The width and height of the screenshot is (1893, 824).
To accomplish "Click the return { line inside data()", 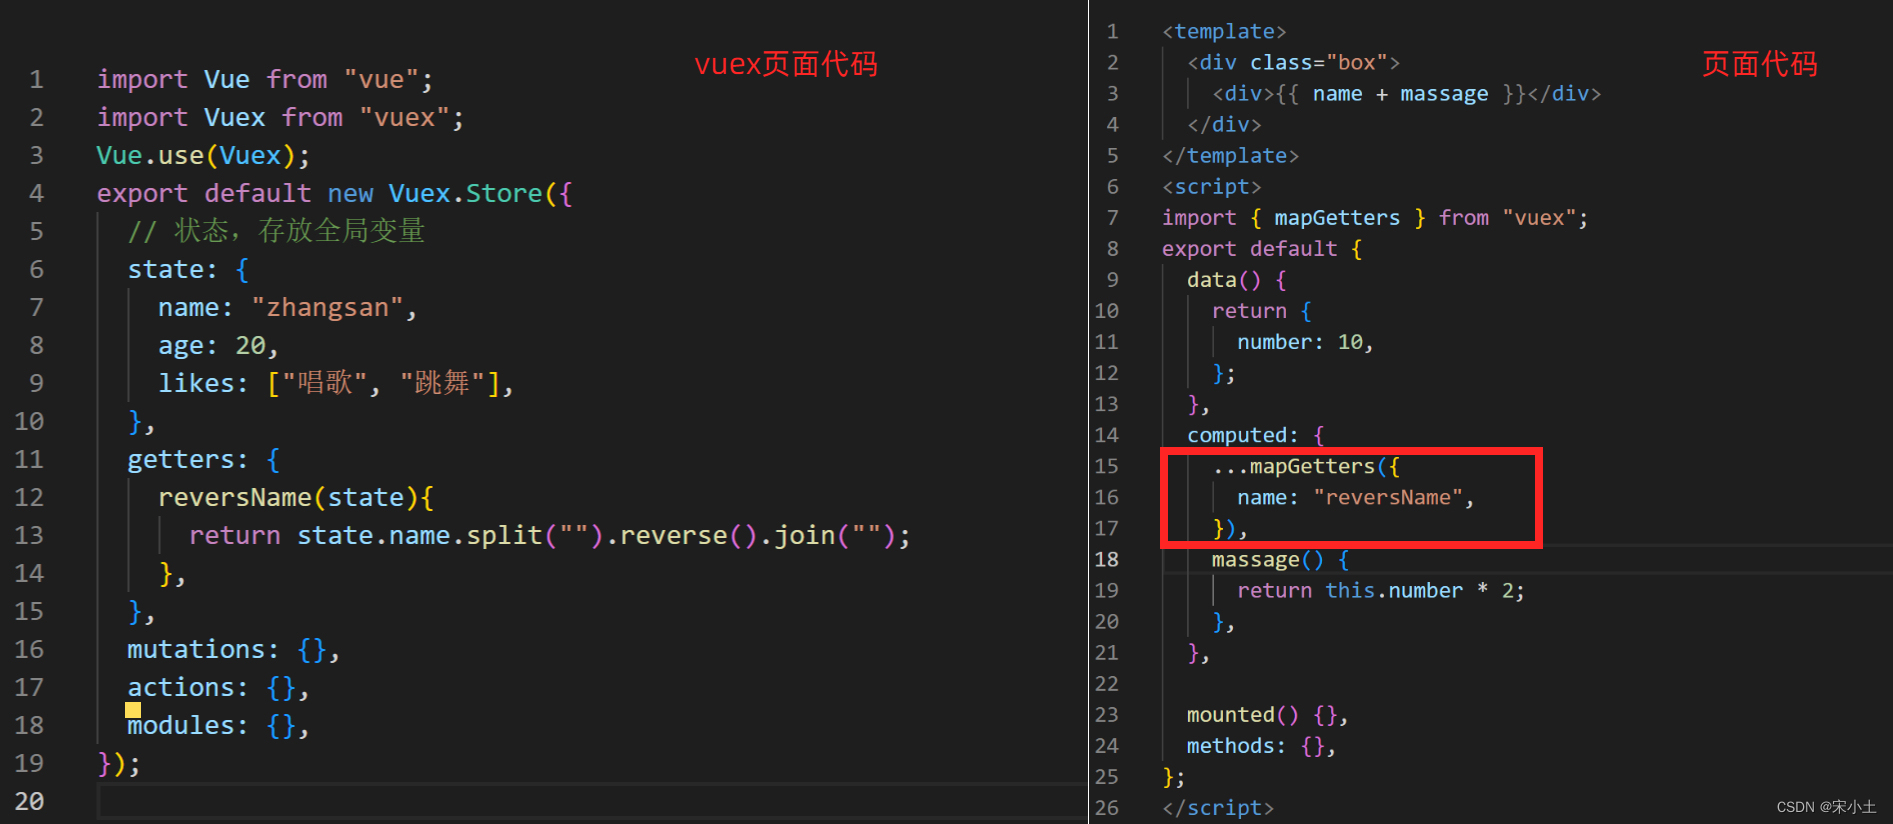I will pos(1262,310).
